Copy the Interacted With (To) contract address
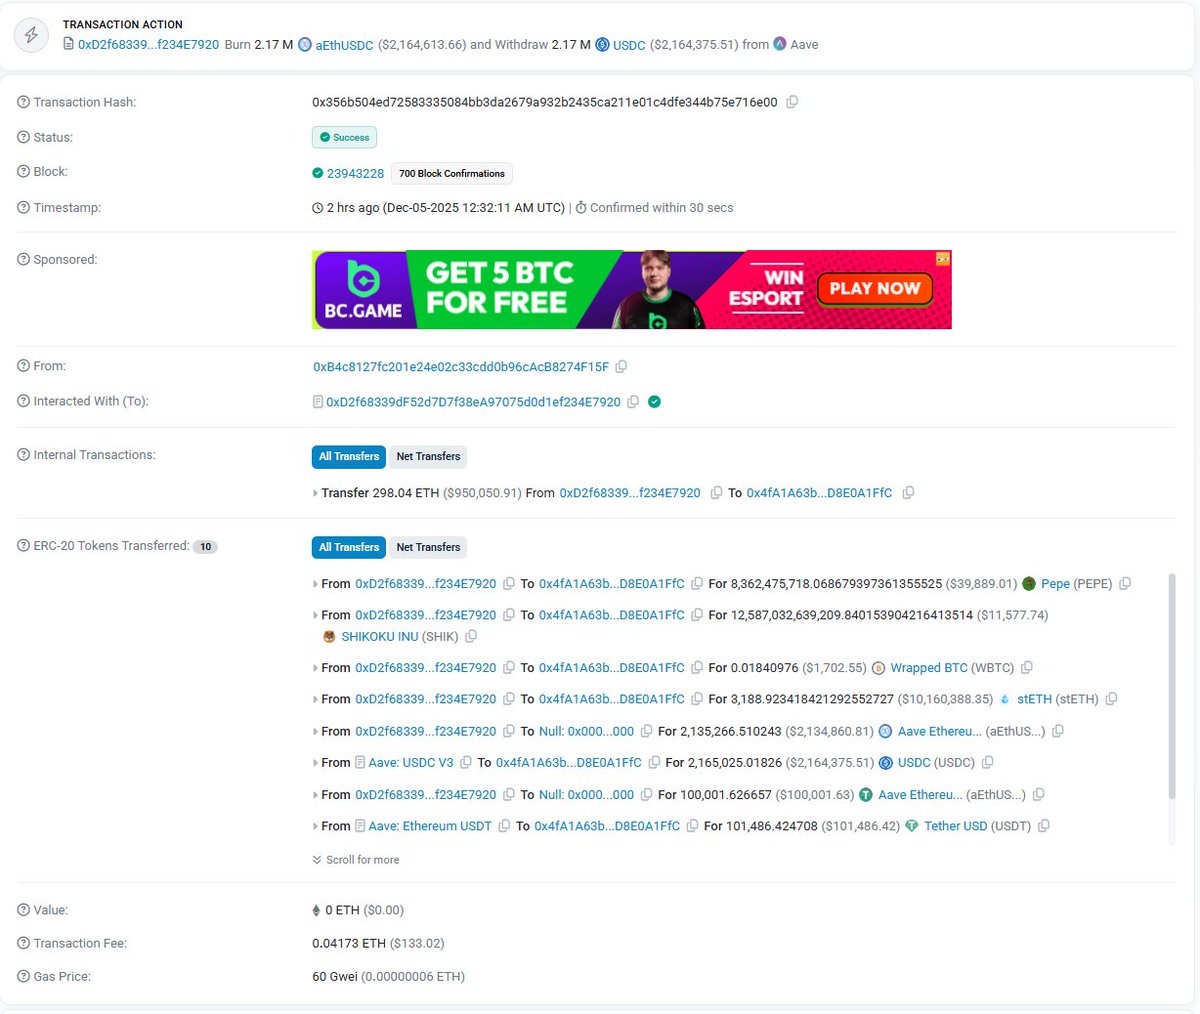This screenshot has width=1200, height=1014. pos(633,402)
